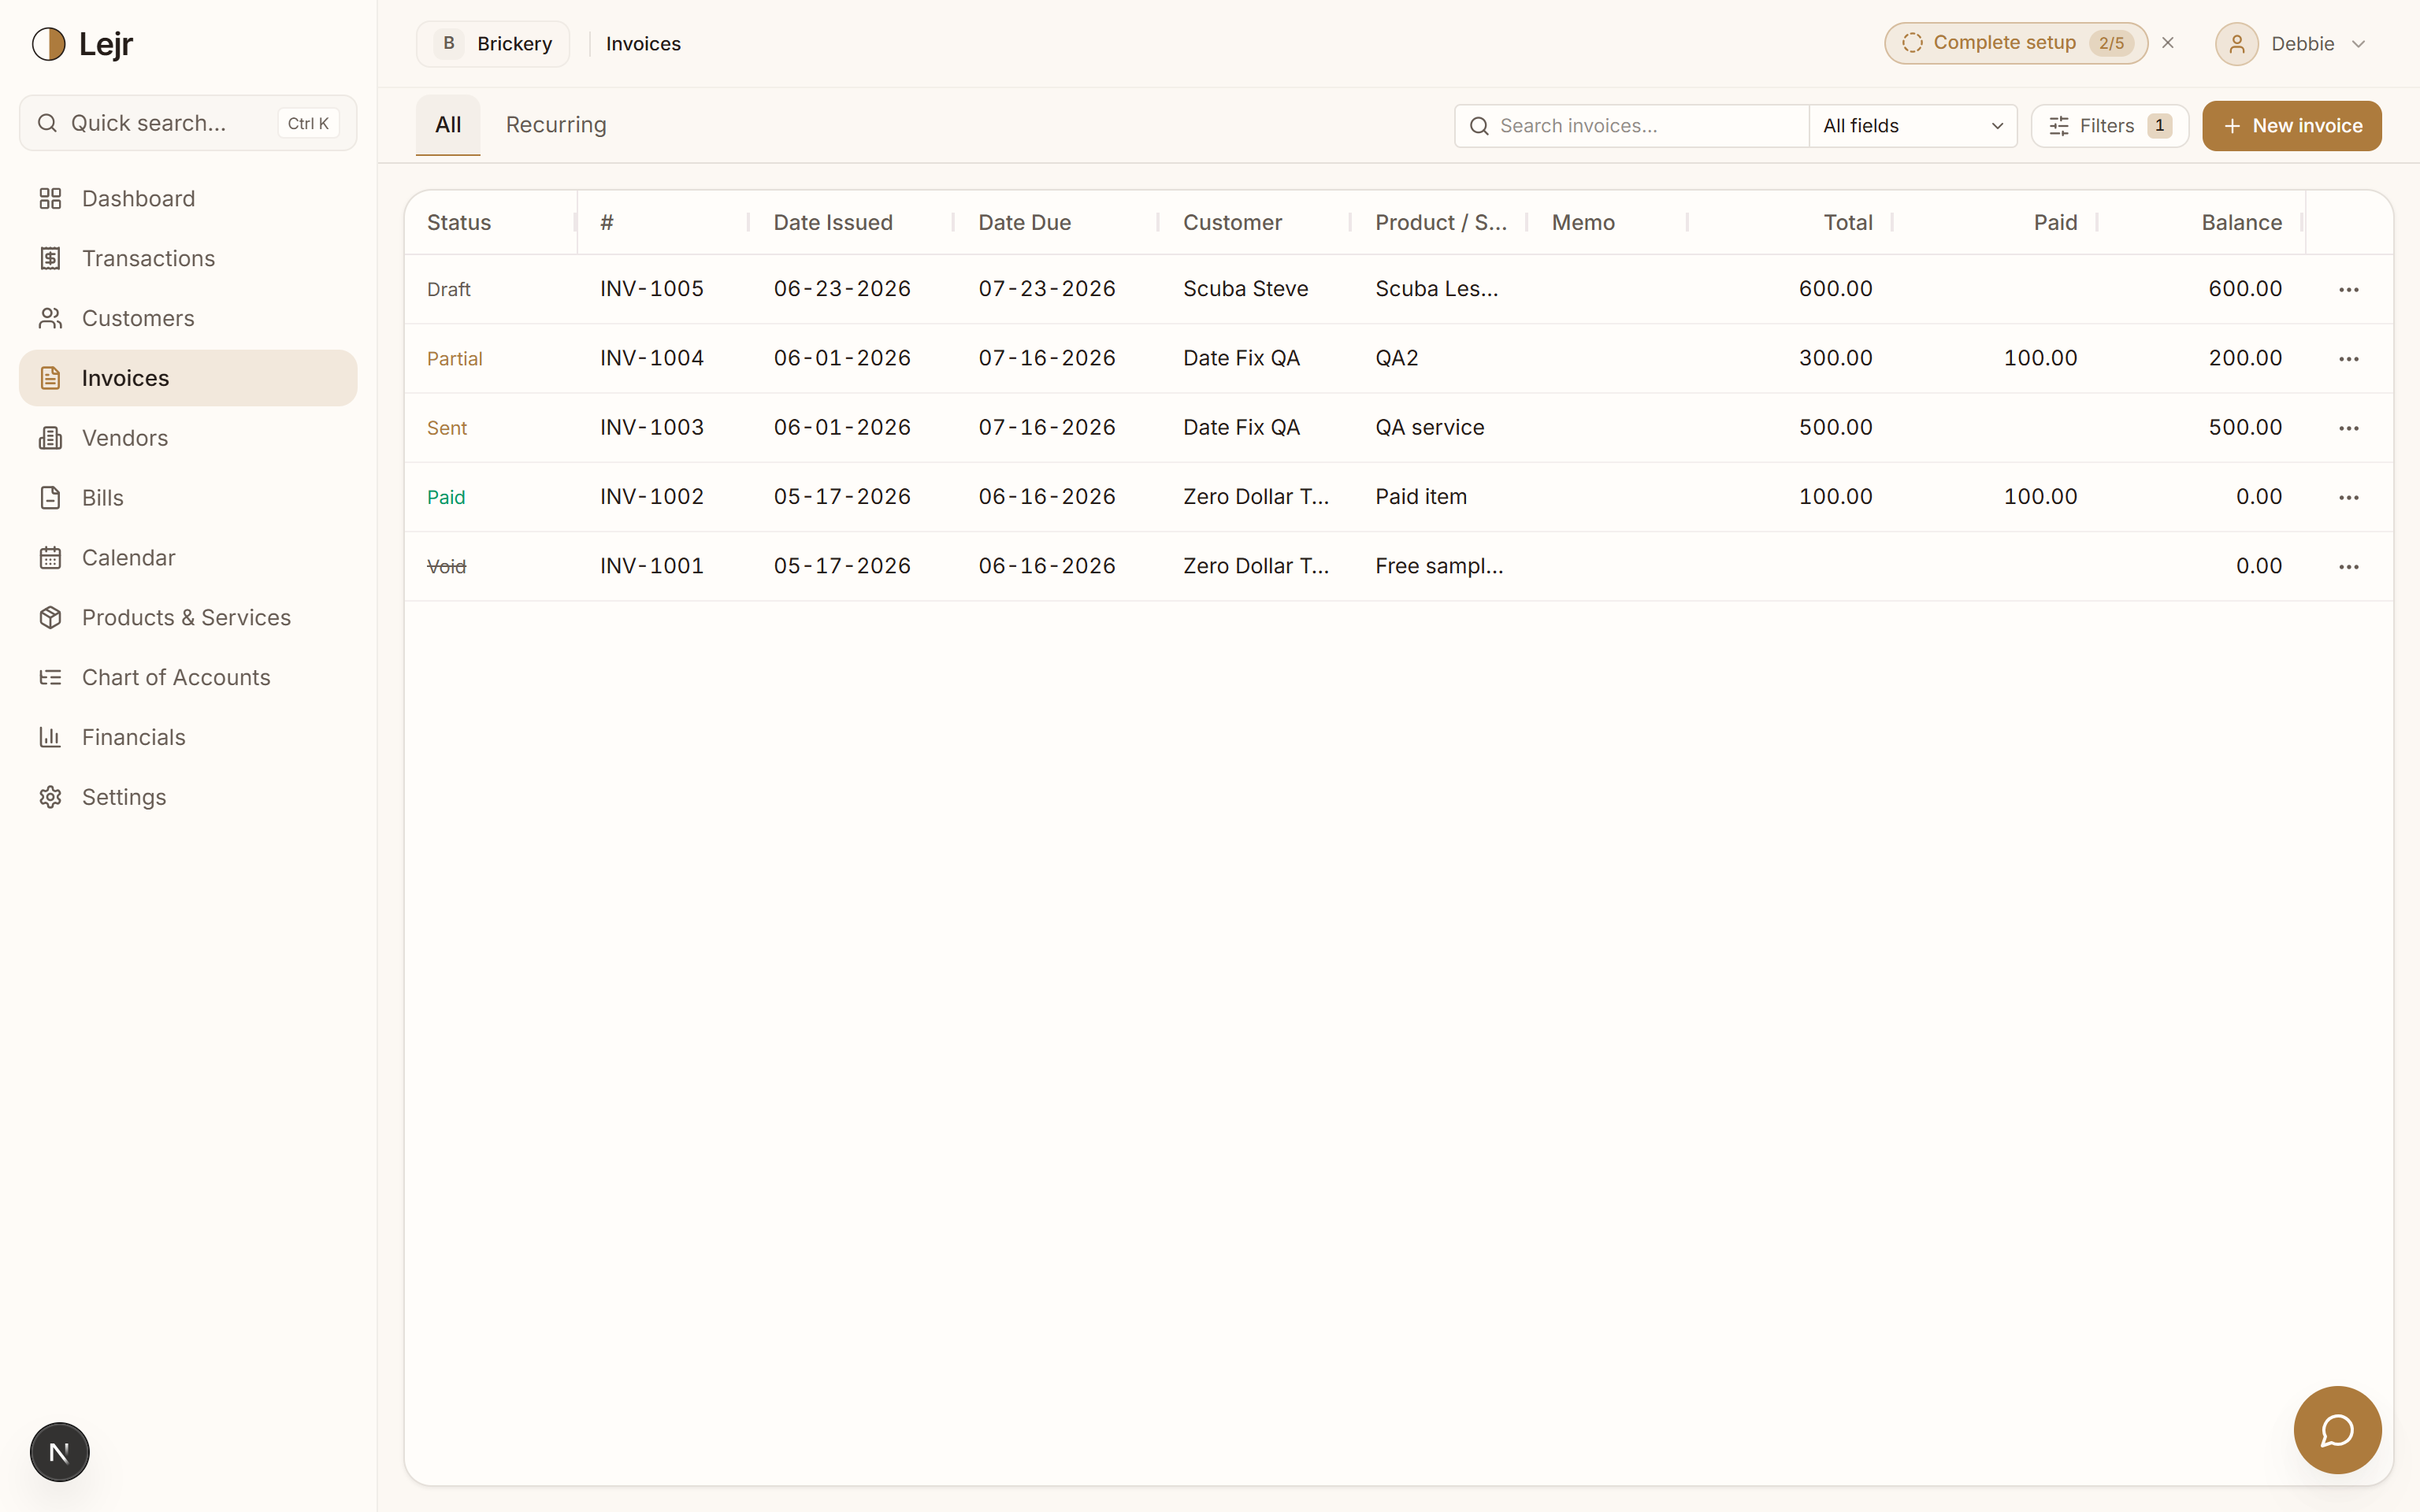Click the 200.00 balance value
This screenshot has height=1512, width=2420.
2245,358
